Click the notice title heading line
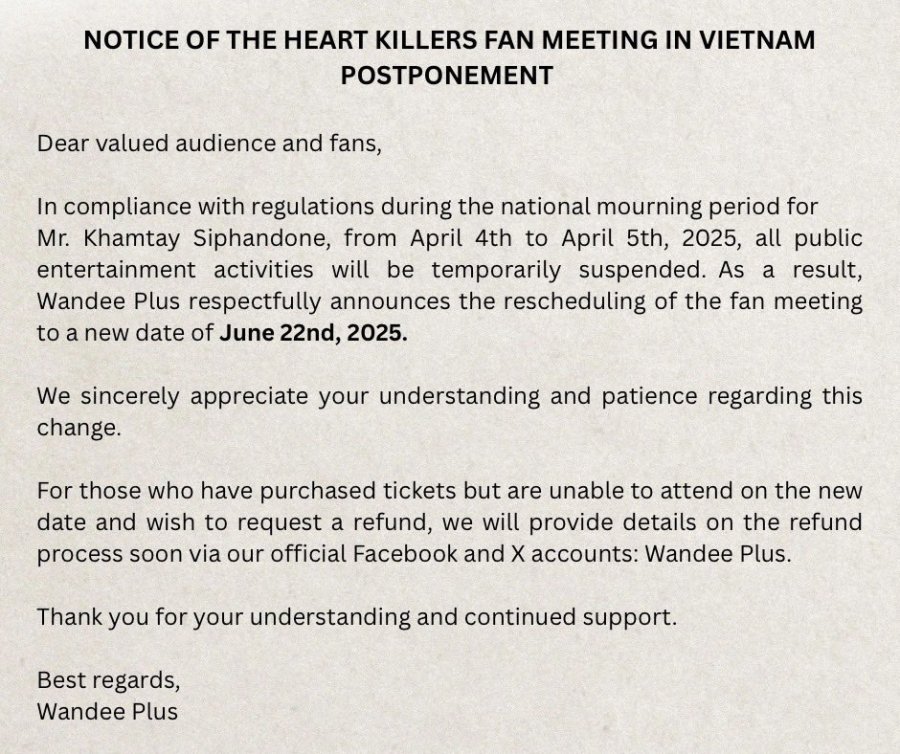The width and height of the screenshot is (900, 754). tap(449, 40)
